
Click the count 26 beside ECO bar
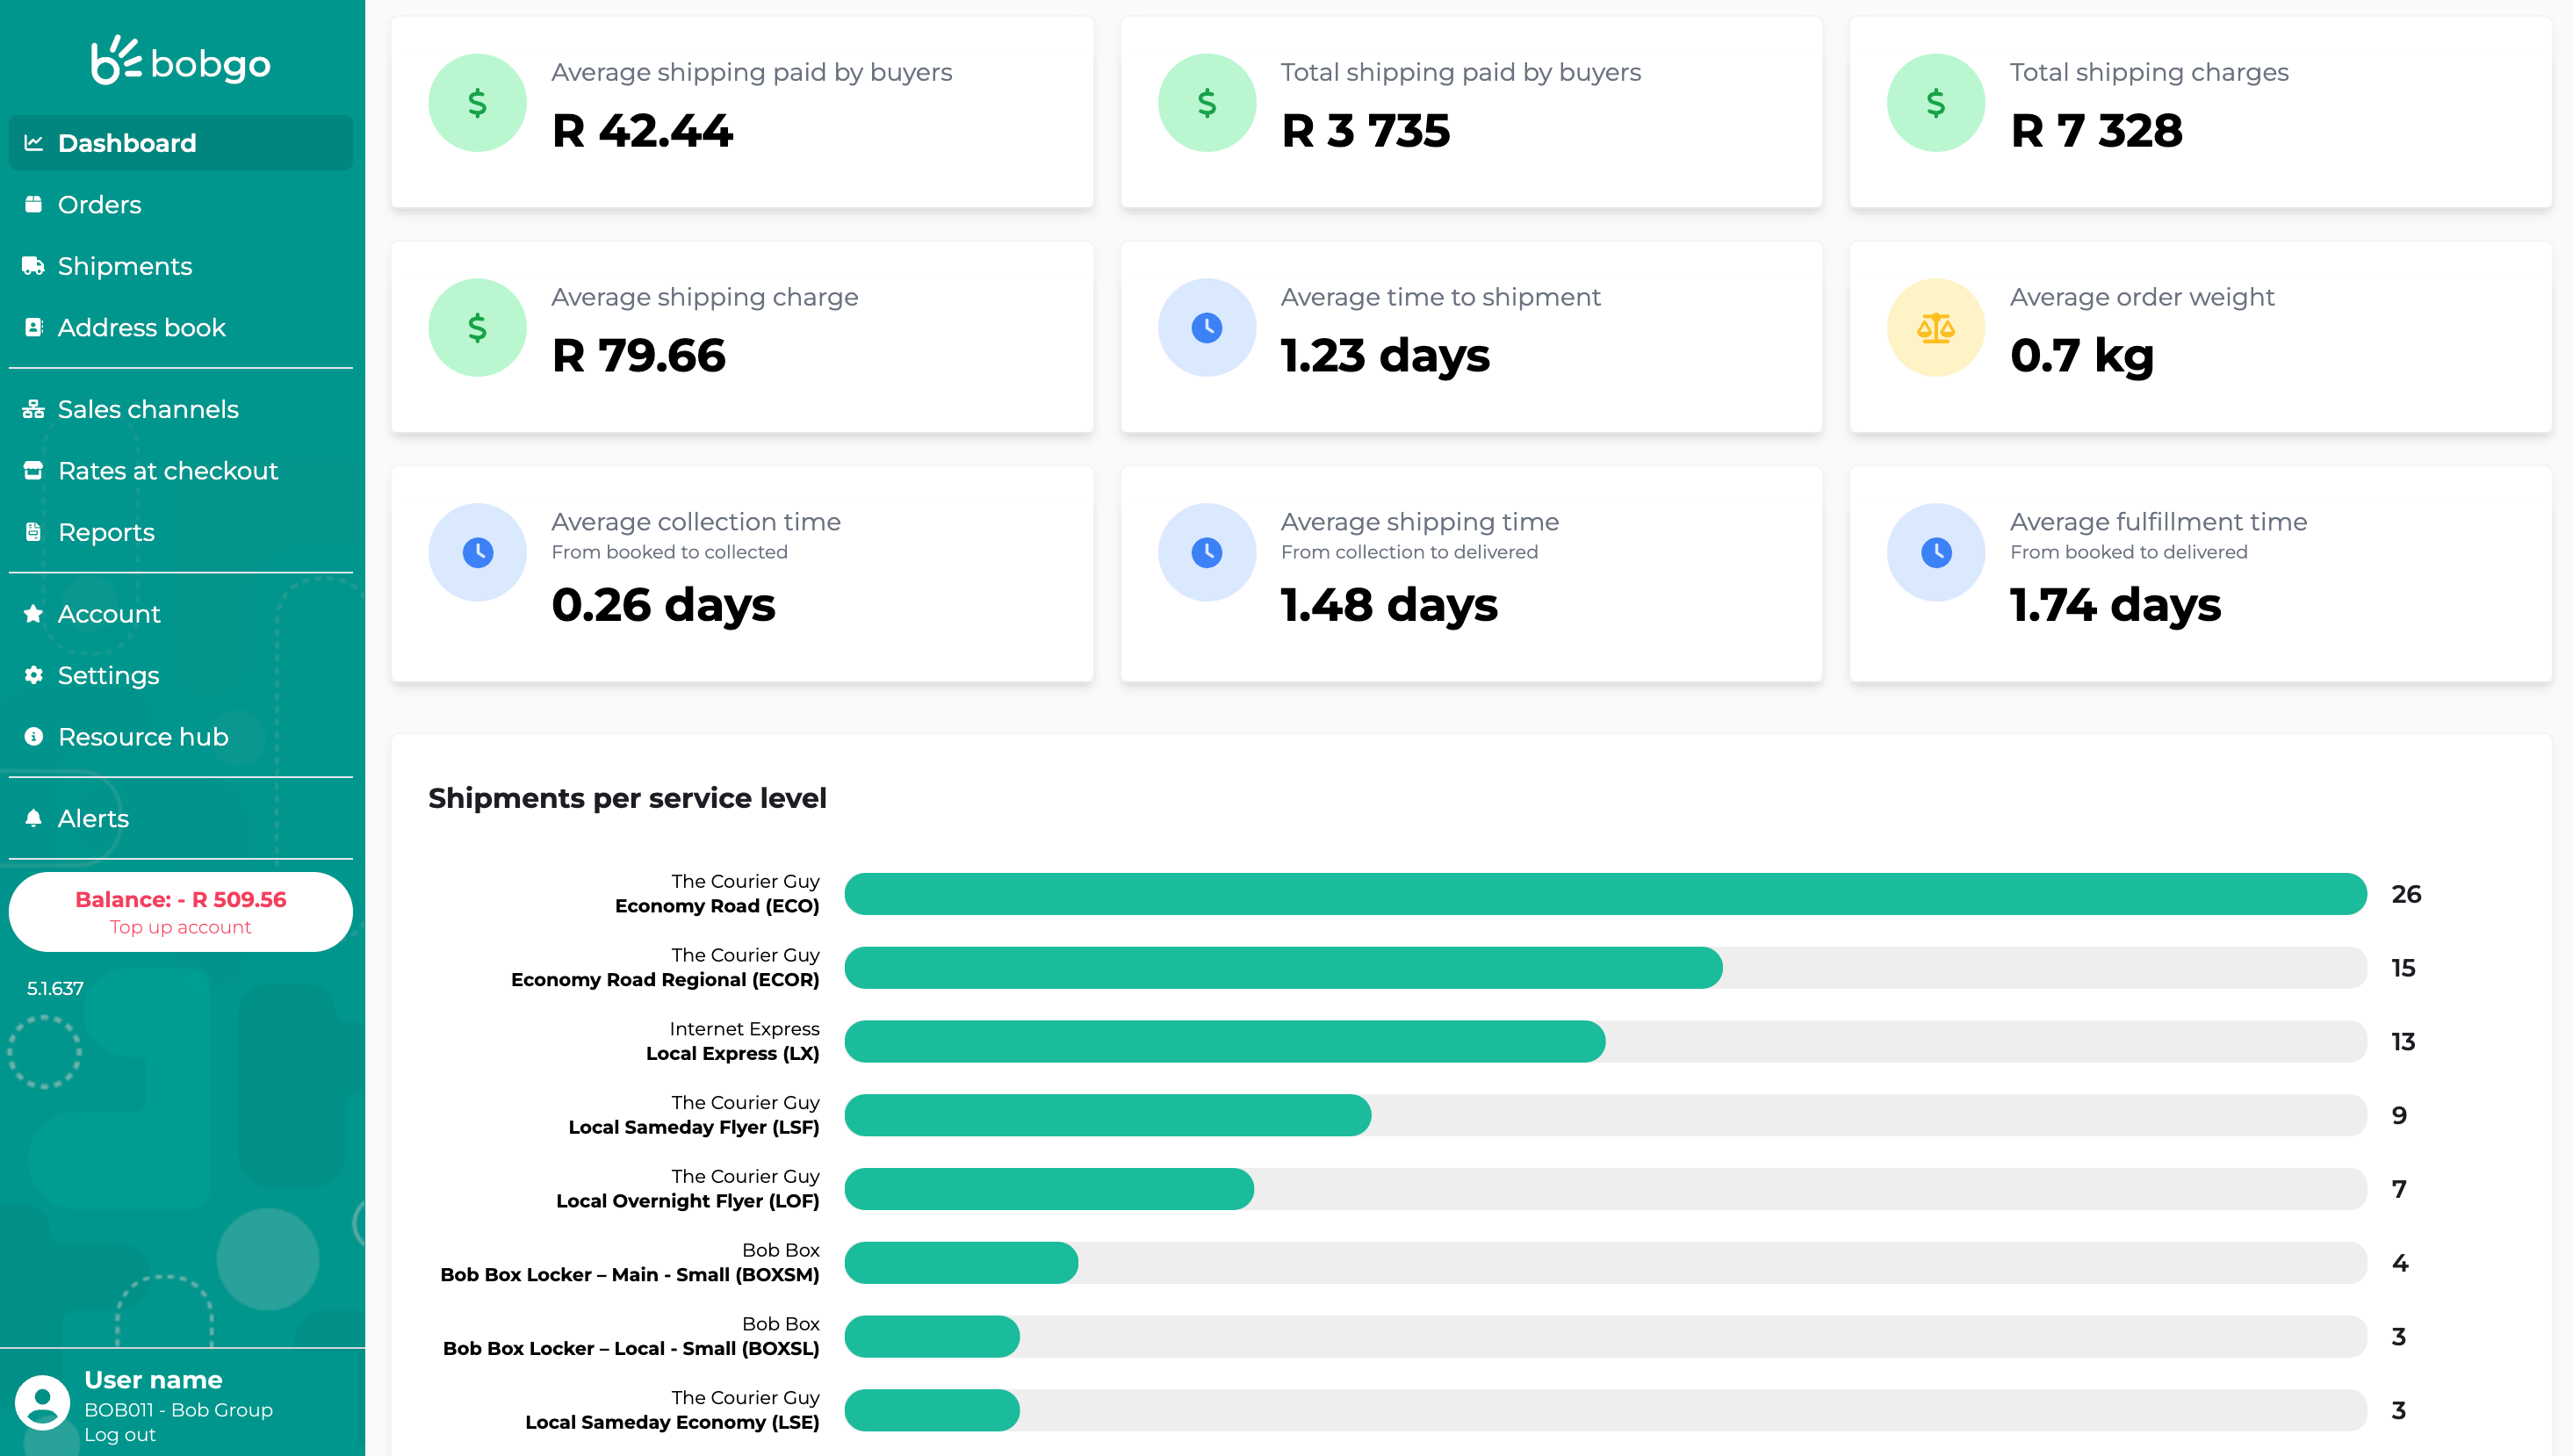tap(2406, 894)
